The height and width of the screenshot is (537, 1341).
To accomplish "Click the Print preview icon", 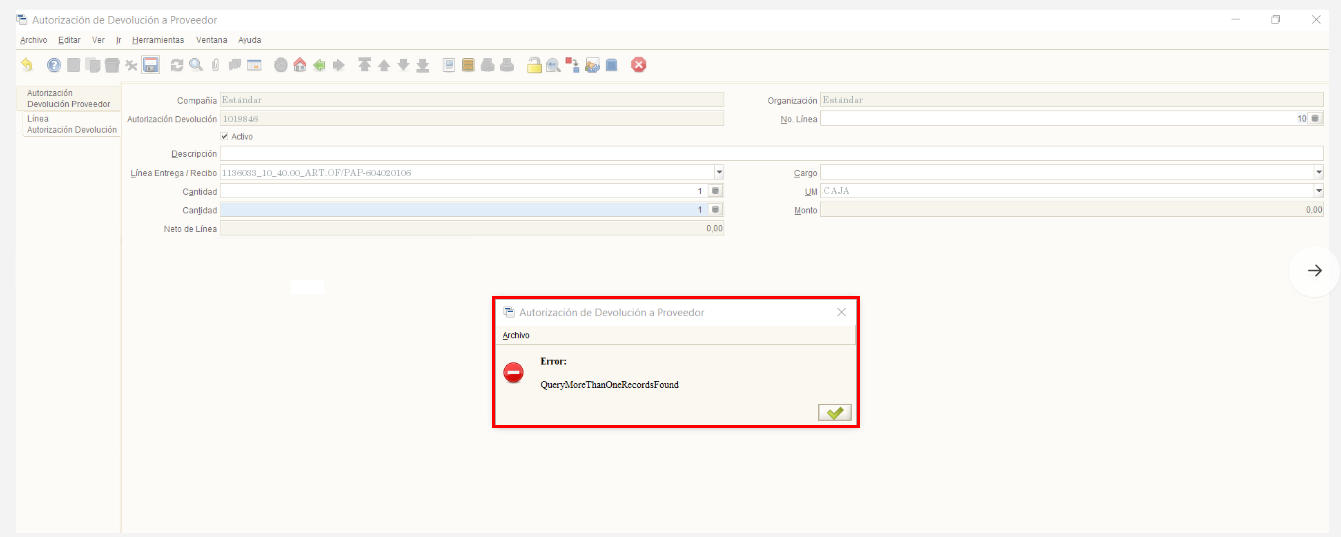I will coord(488,65).
